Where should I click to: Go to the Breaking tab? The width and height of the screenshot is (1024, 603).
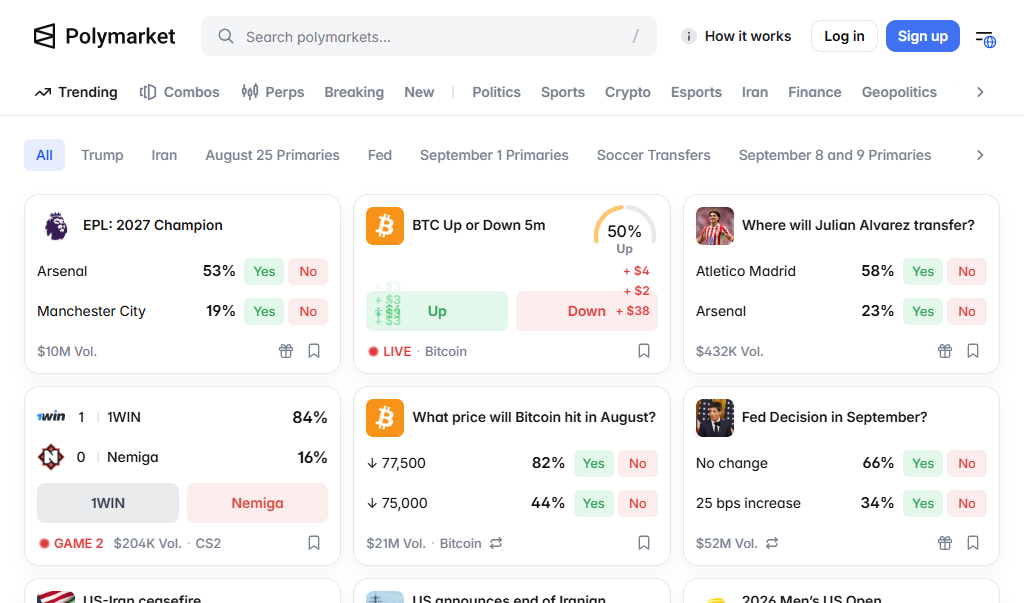tap(354, 92)
